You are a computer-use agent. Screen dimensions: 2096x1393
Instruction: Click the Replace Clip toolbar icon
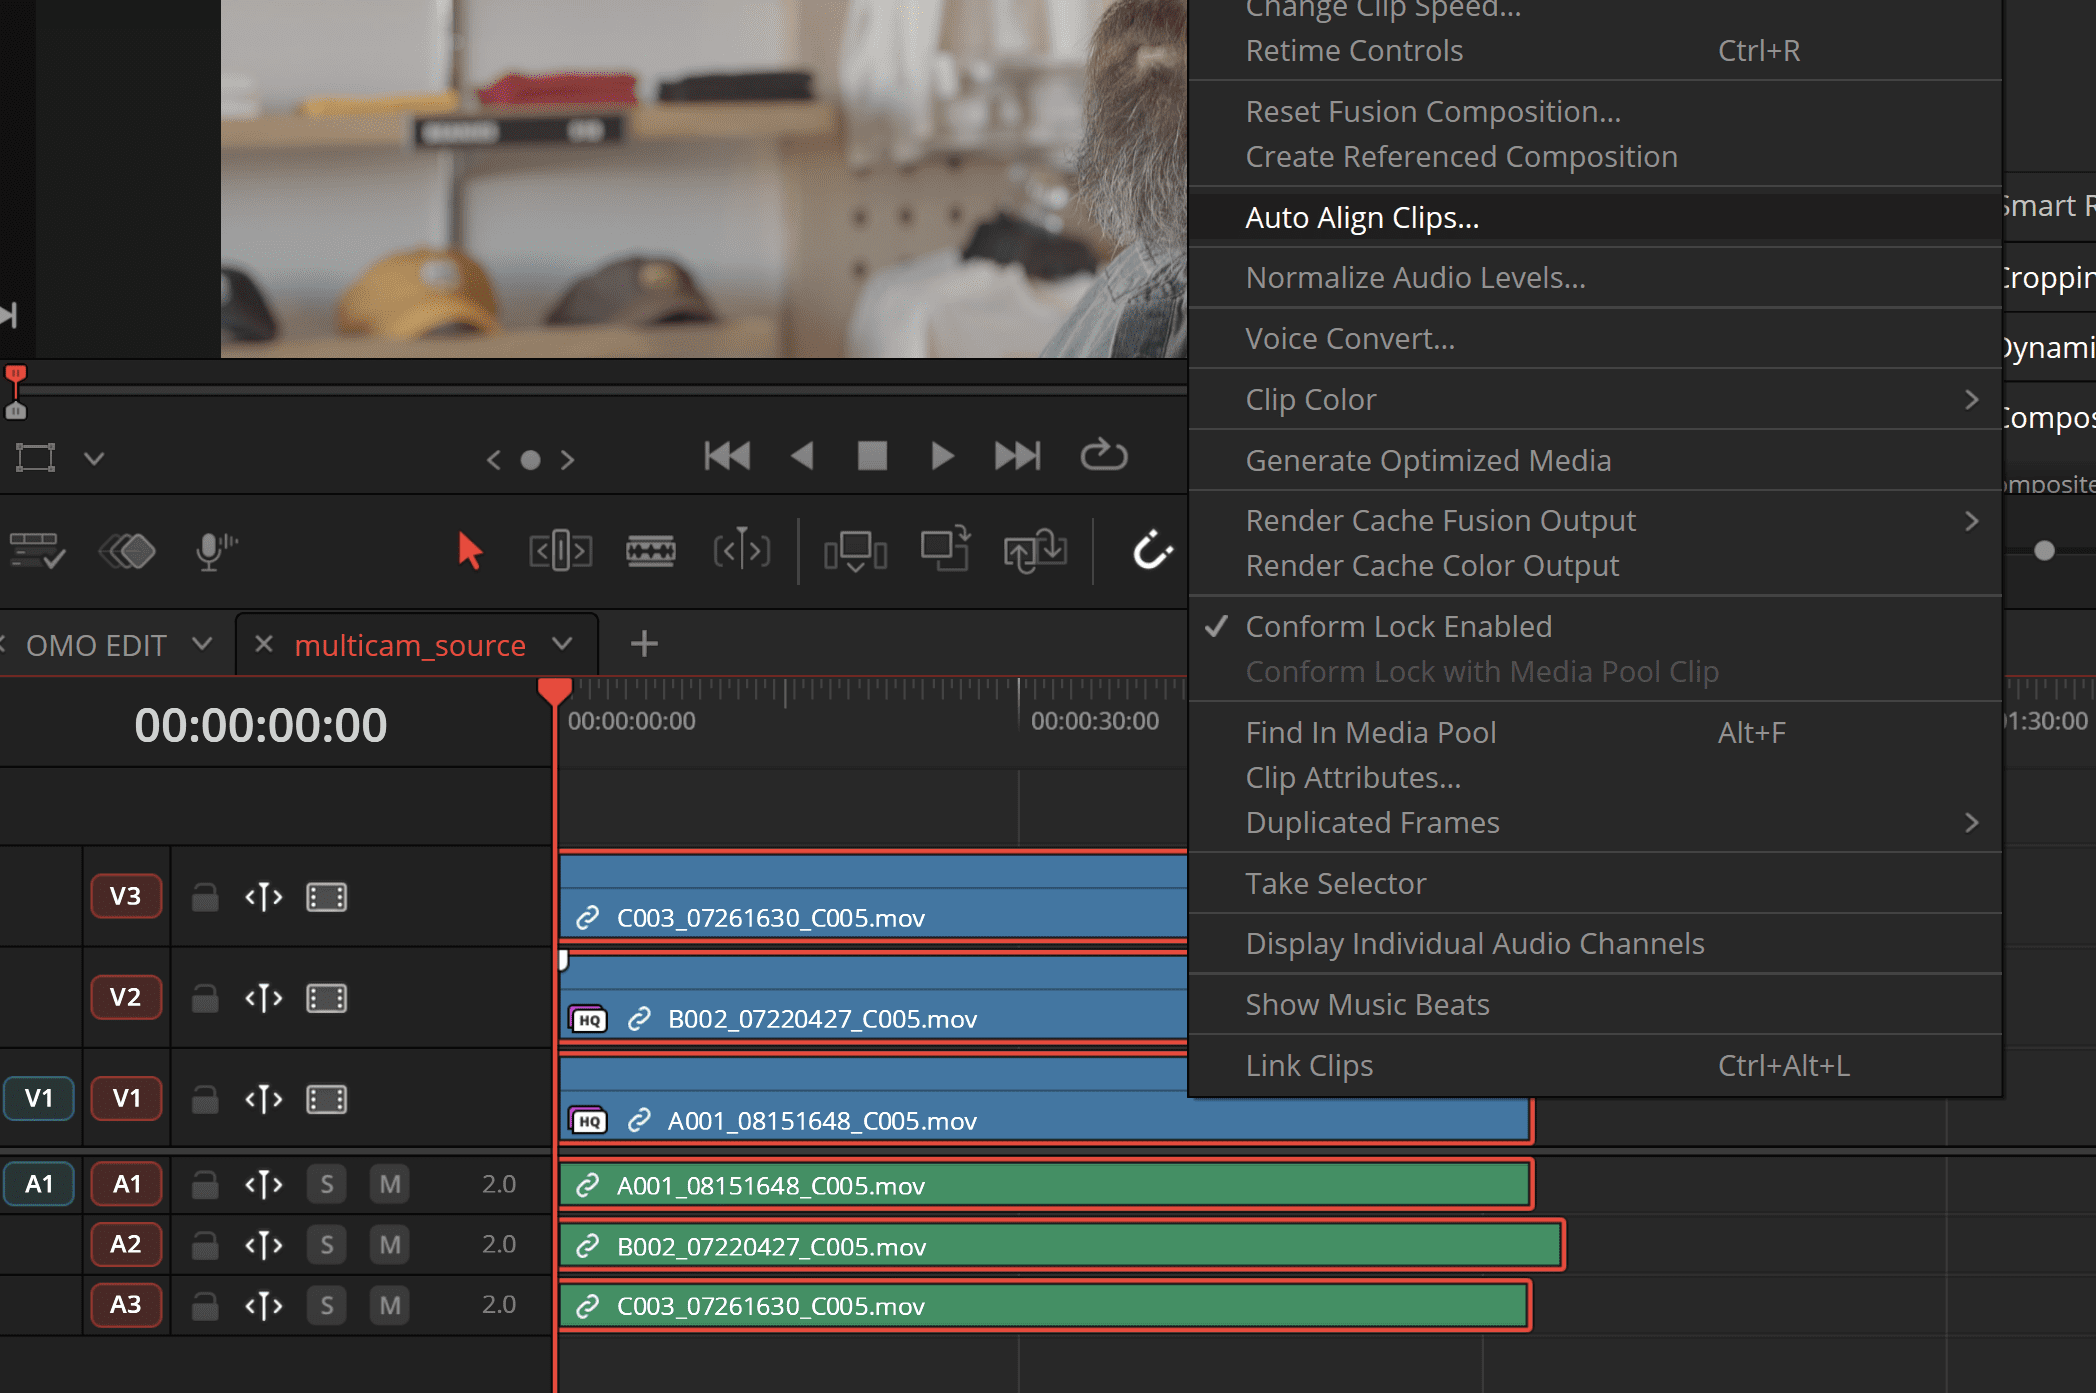pyautogui.click(x=1035, y=550)
